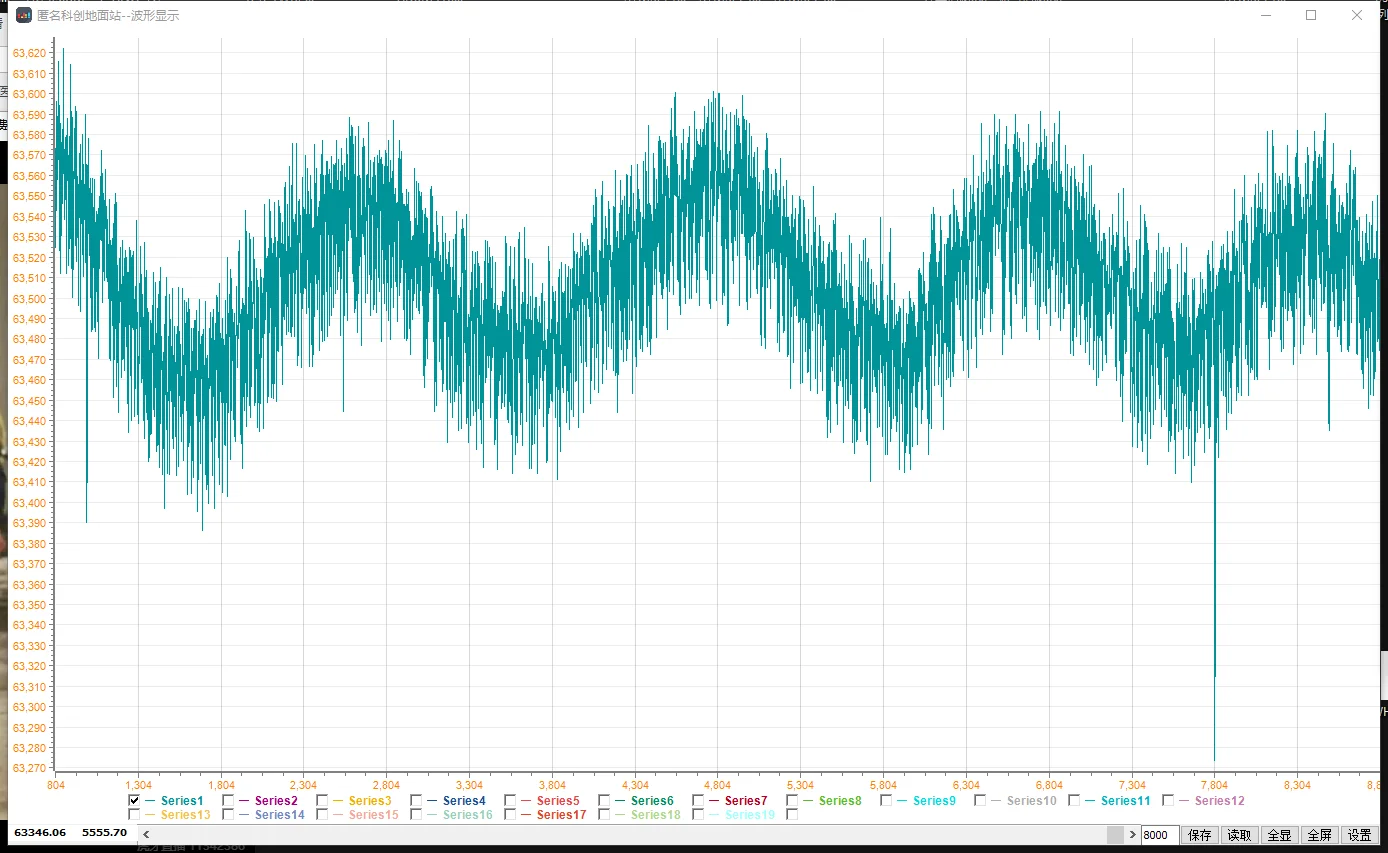Viewport: 1388px width, 853px height.
Task: Turn on the Series17 checkbox
Action: tap(510, 815)
